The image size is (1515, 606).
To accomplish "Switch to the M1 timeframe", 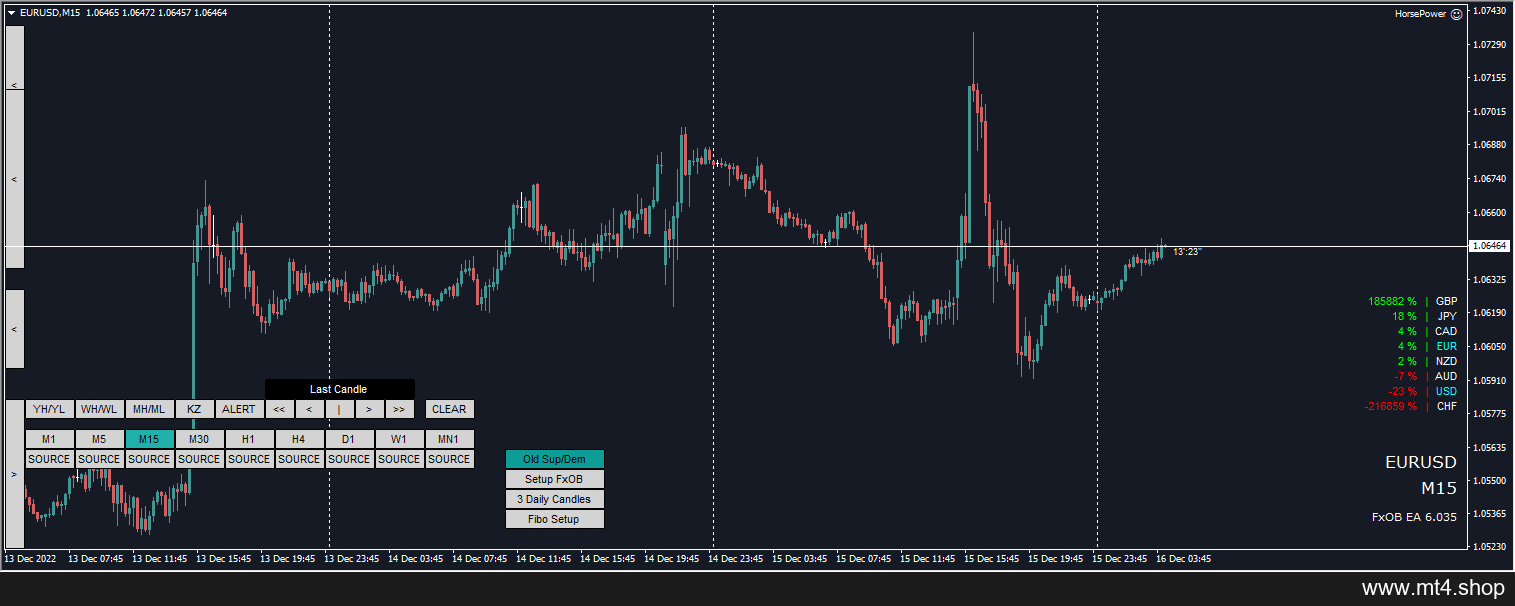I will click(x=50, y=439).
